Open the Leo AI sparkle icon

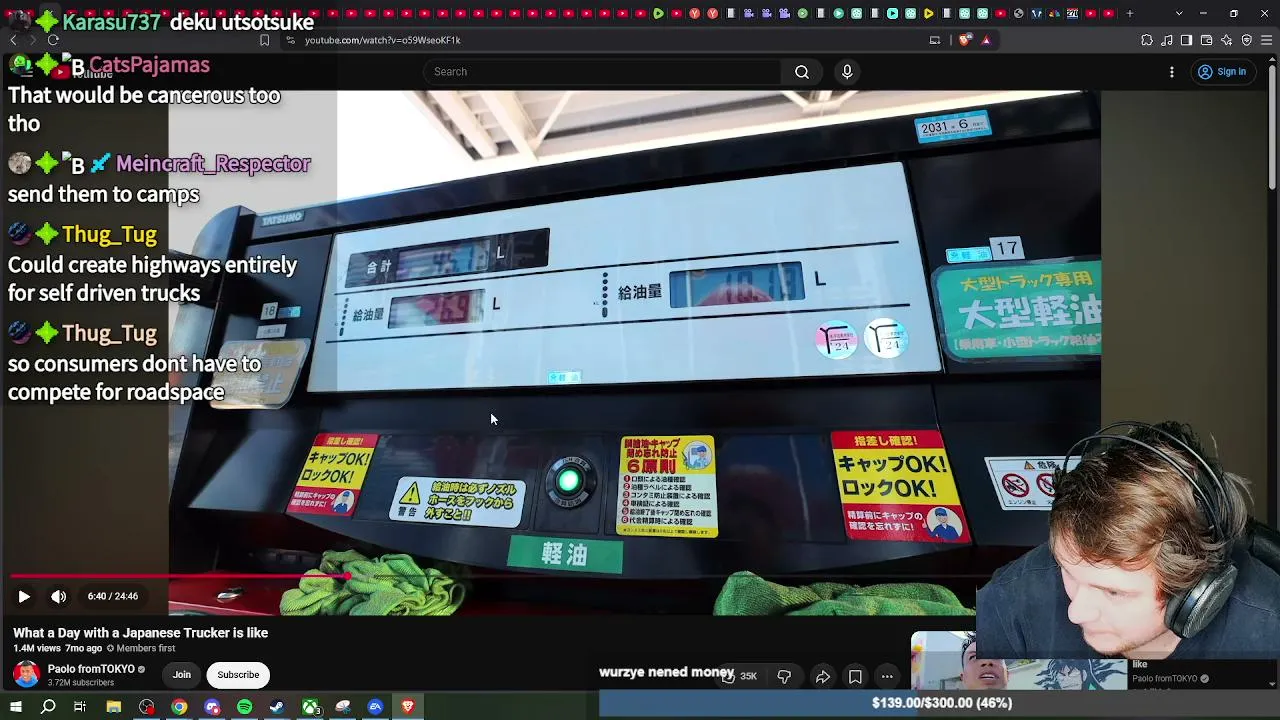1227,40
